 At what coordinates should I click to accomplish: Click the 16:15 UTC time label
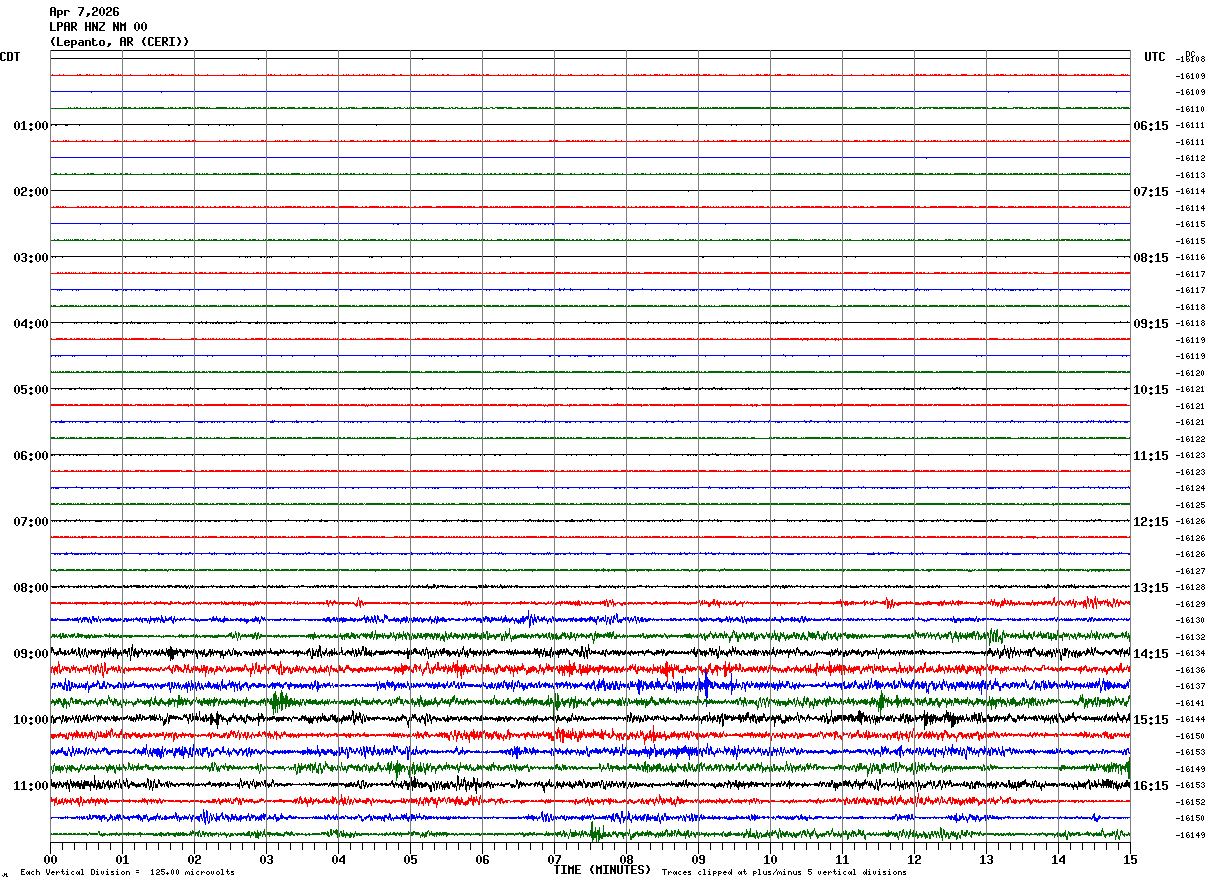(1150, 786)
